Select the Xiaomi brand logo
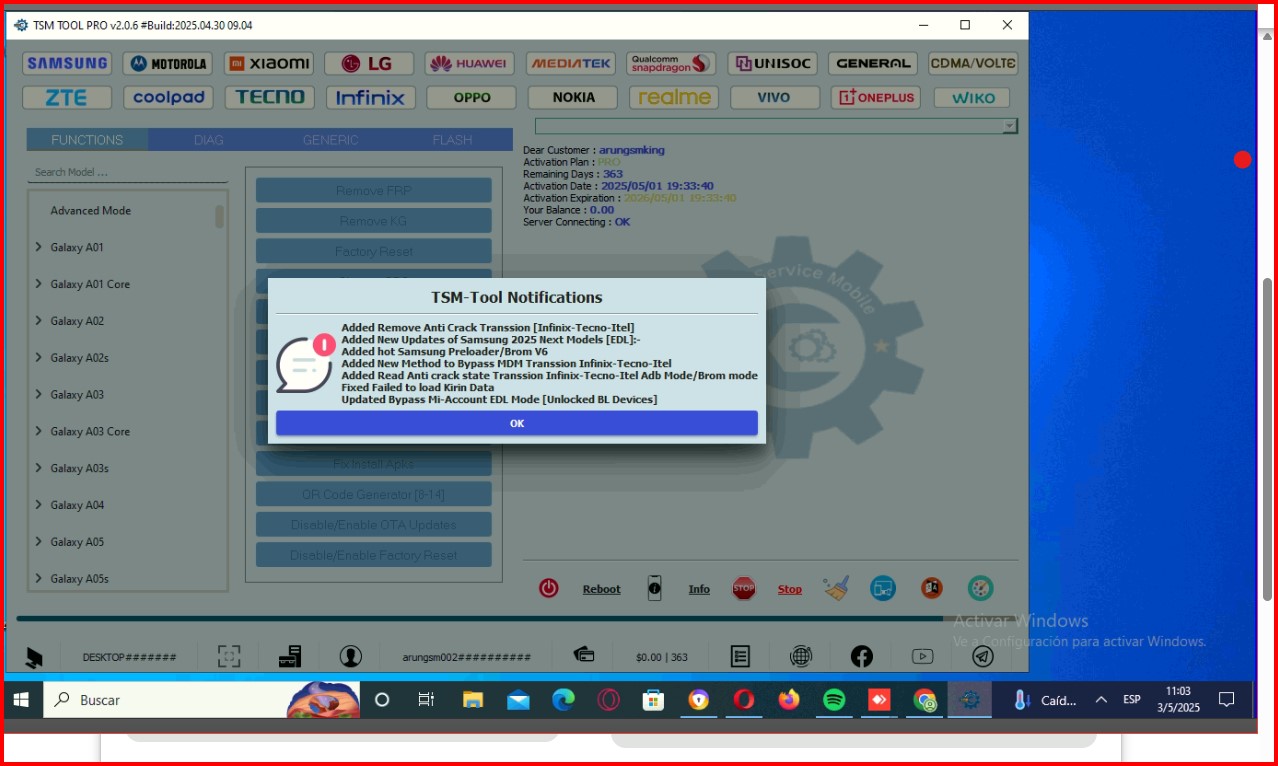 pos(269,63)
